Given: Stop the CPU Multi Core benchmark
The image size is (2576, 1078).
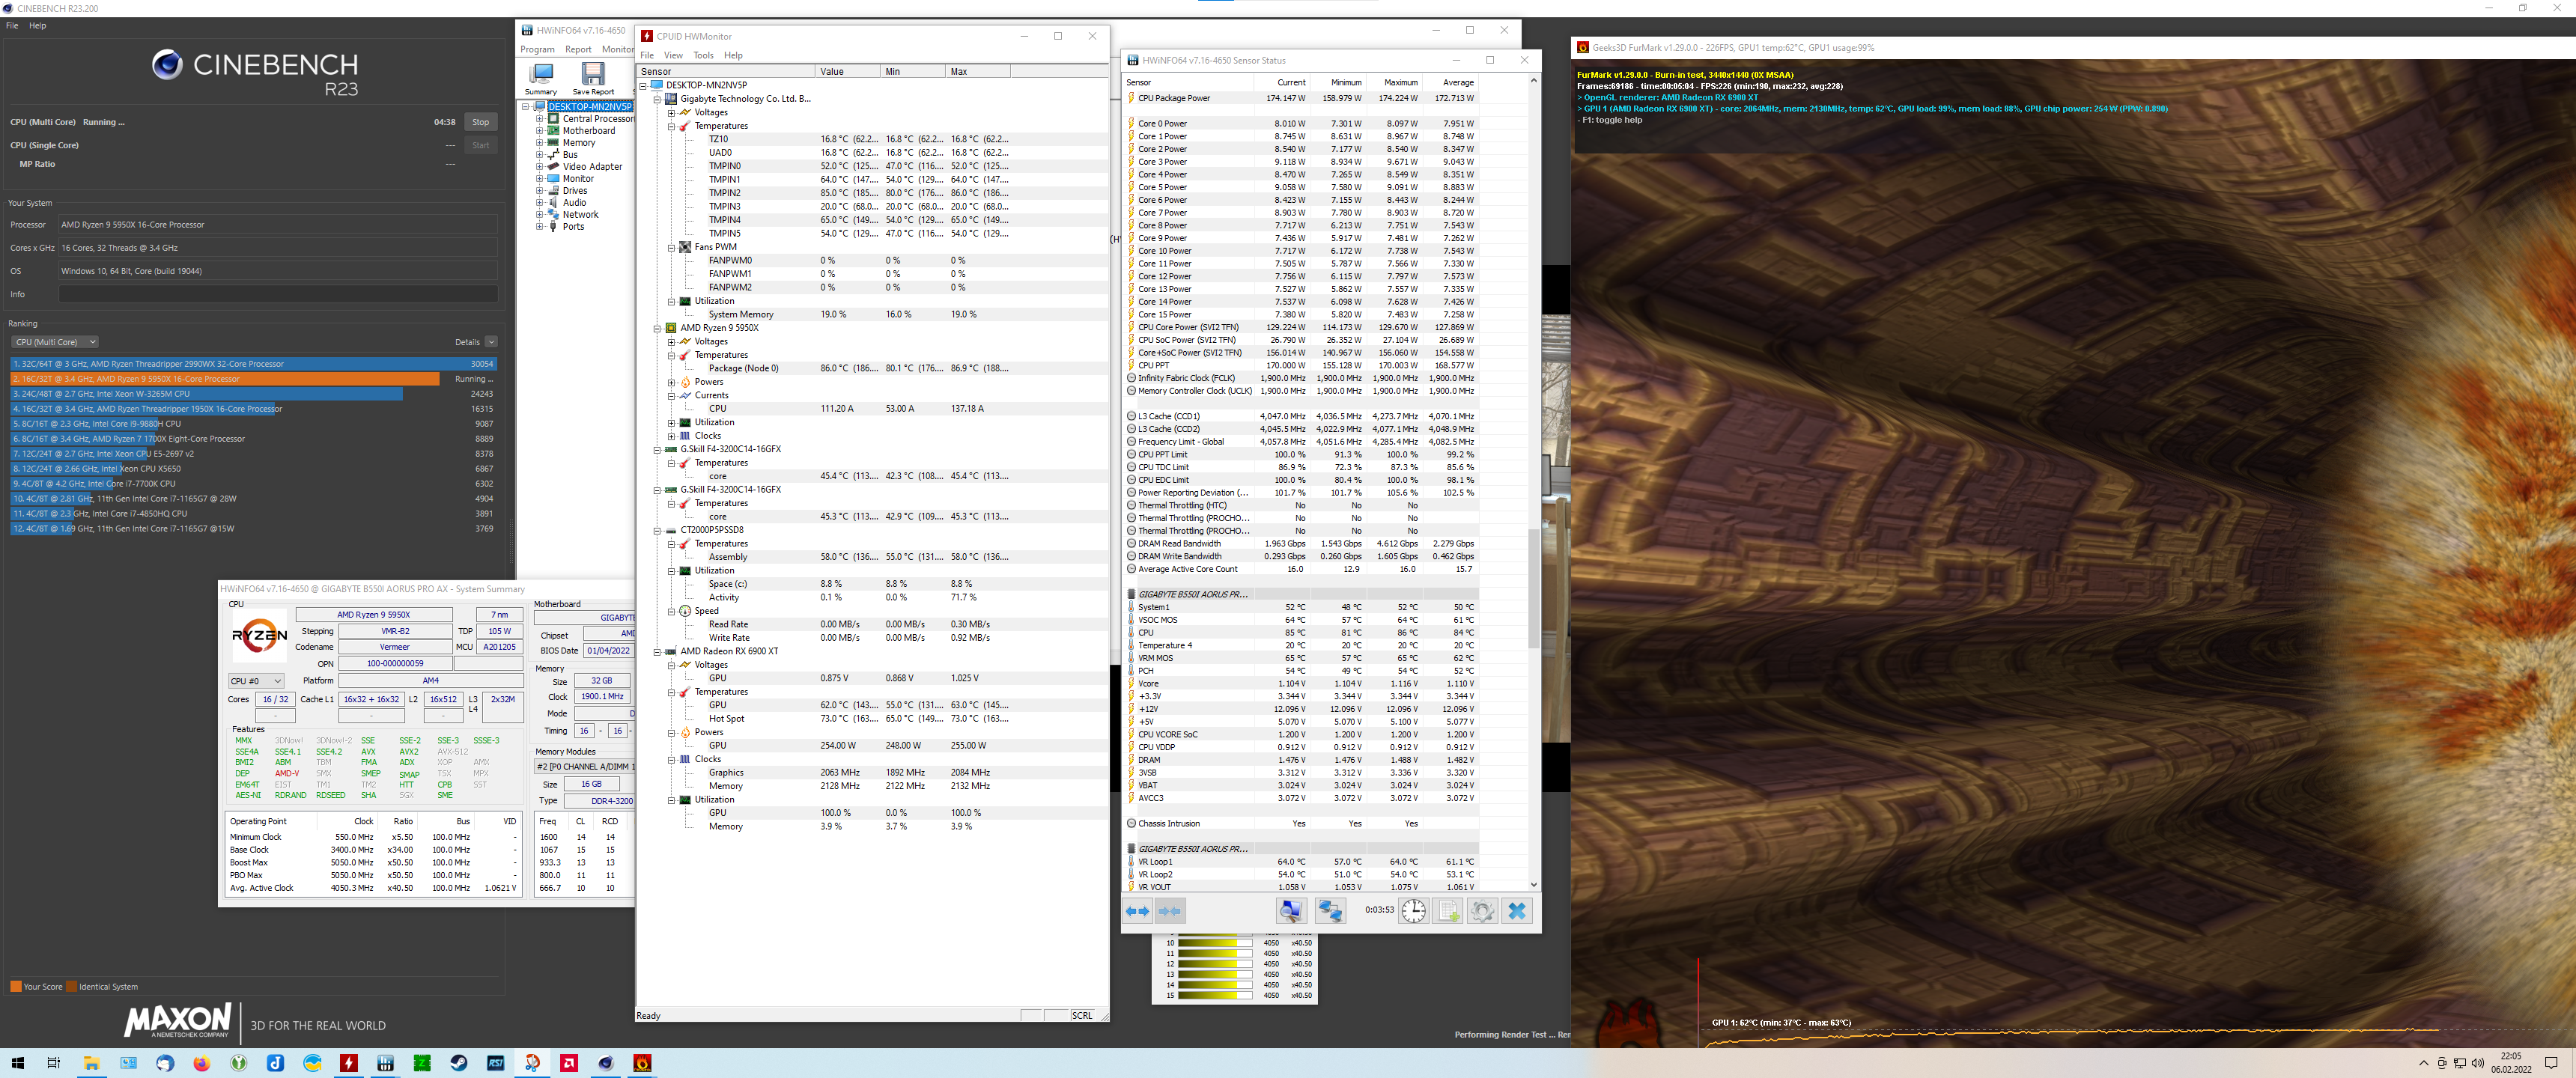Looking at the screenshot, I should [481, 122].
